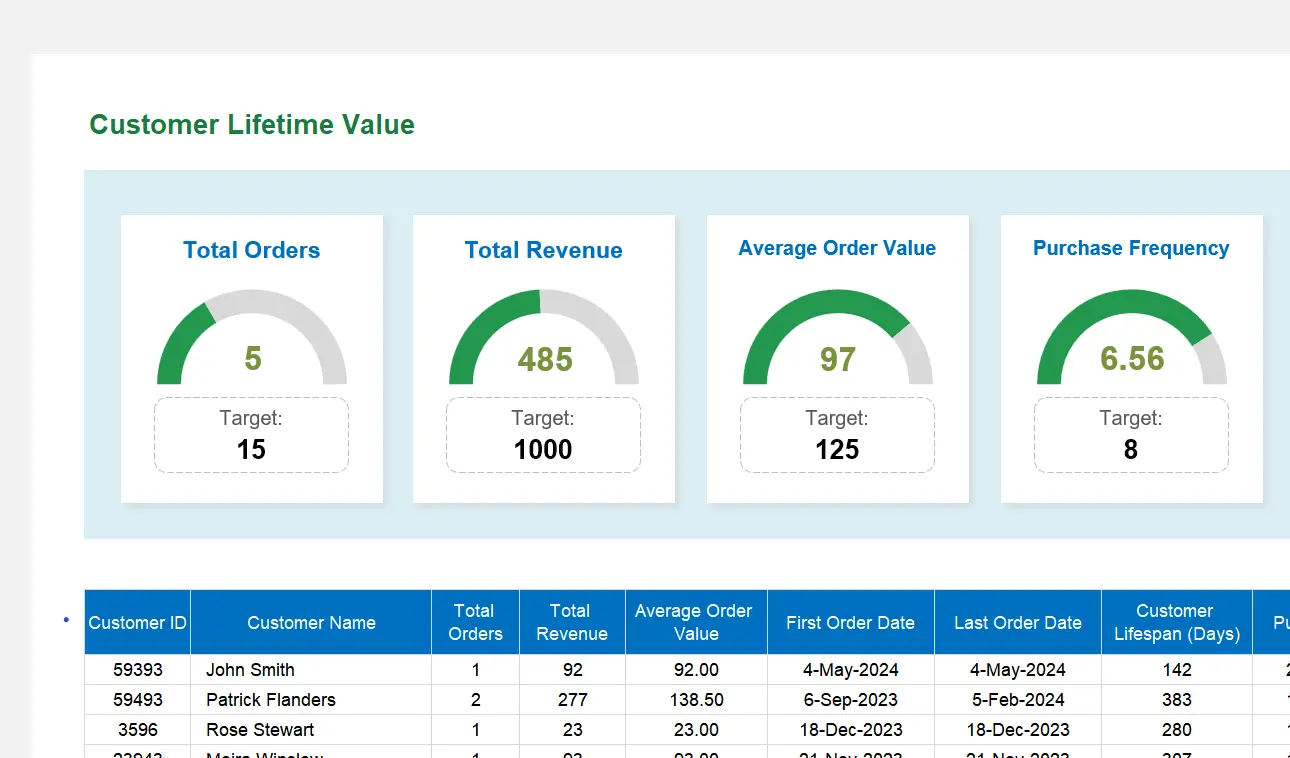Select the Total Orders card heading
This screenshot has width=1290, height=758.
251,250
